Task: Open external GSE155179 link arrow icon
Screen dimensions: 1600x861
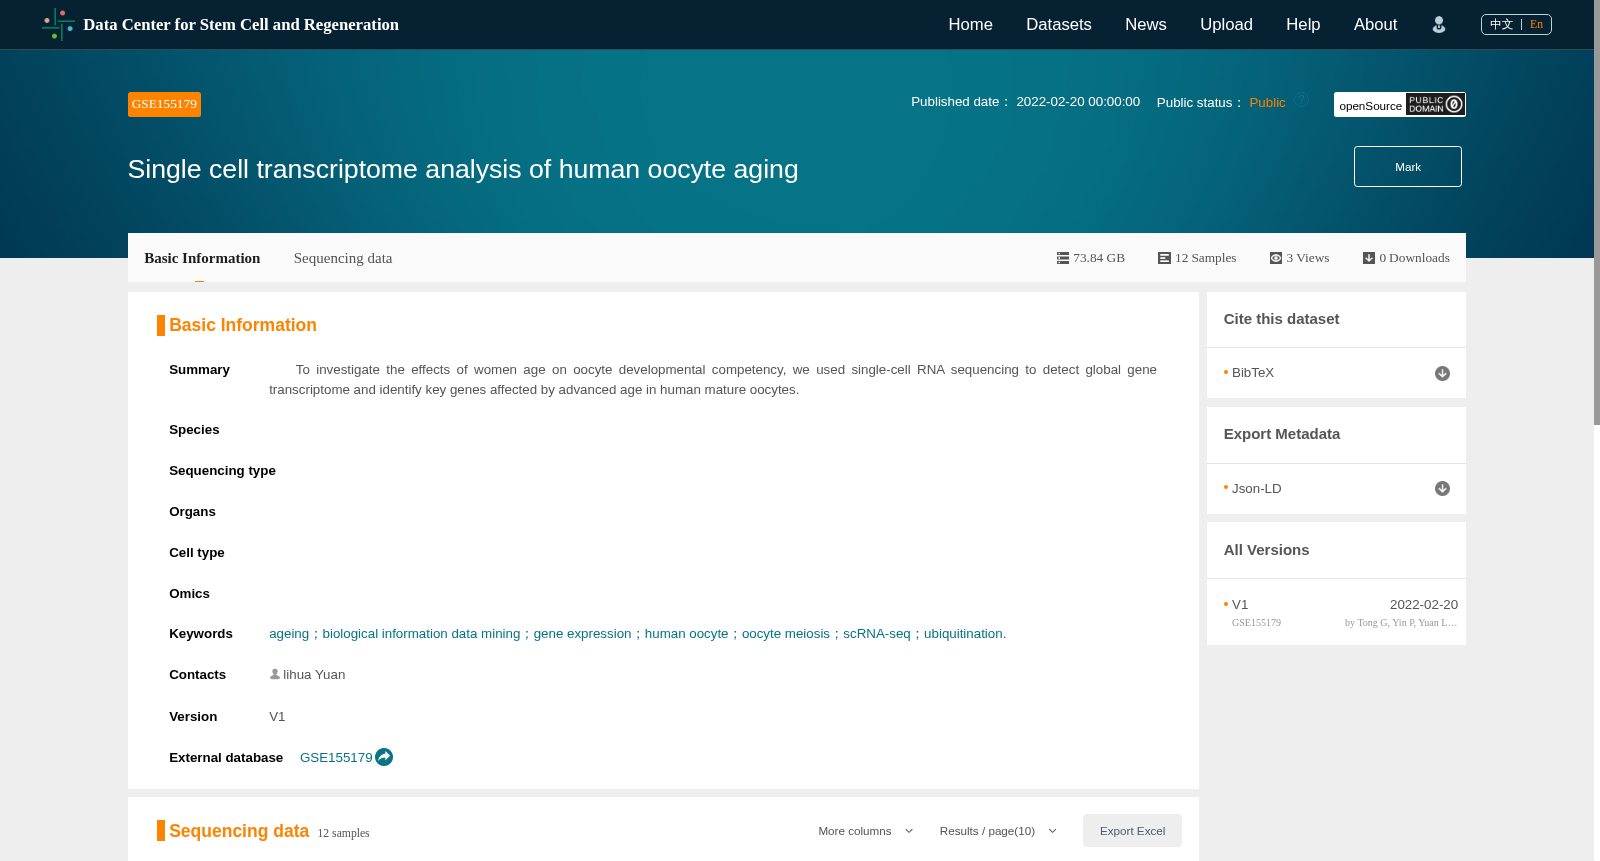Action: [384, 757]
